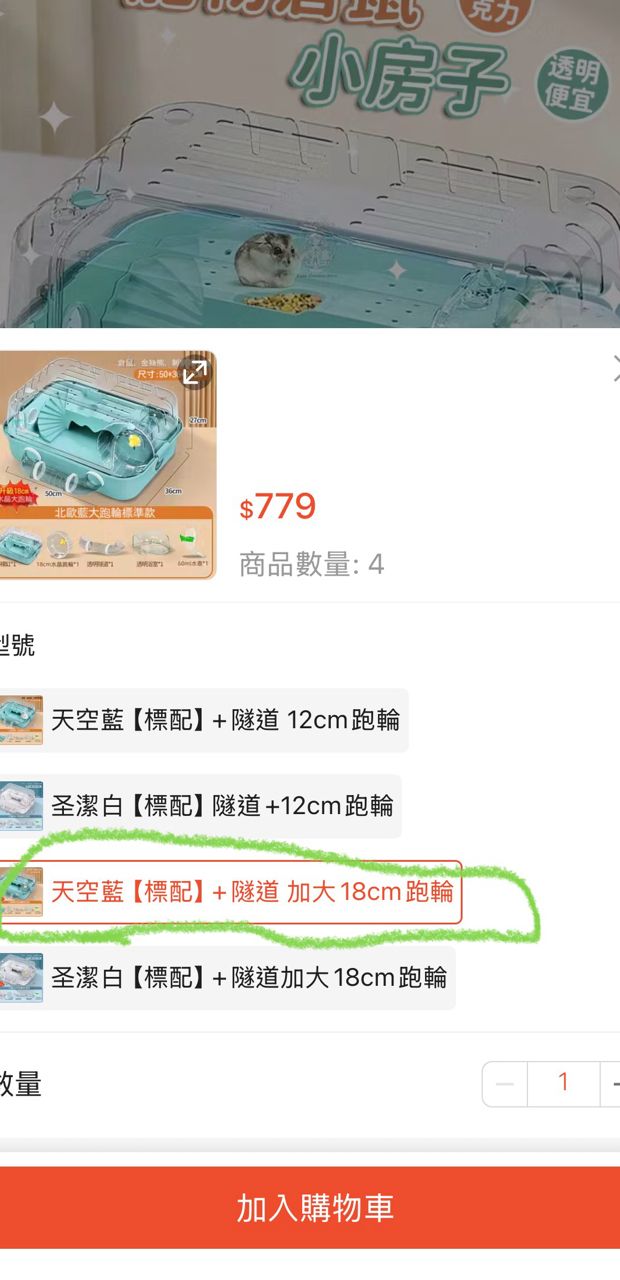Tap the 商品數量: 4 stock text
620x1280 pixels.
311,565
